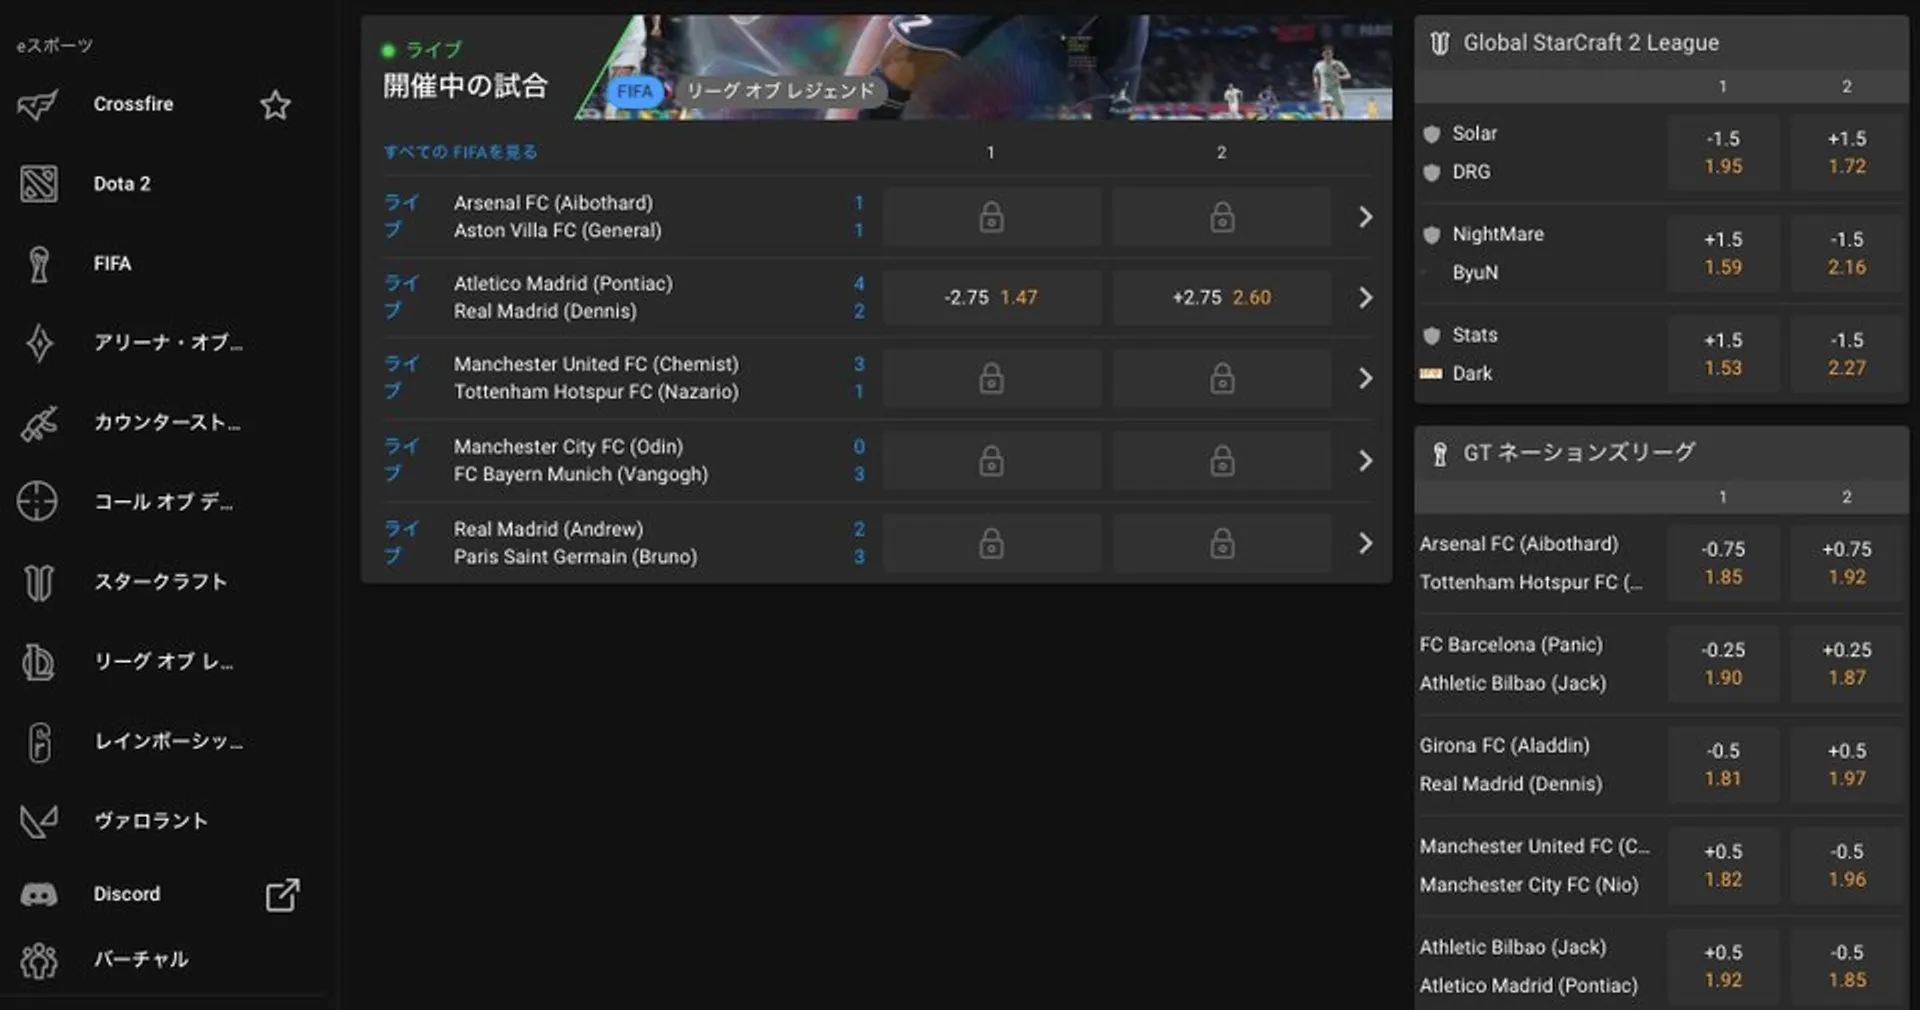Click the Dota 2 logo icon
Image resolution: width=1920 pixels, height=1010 pixels.
coord(38,184)
